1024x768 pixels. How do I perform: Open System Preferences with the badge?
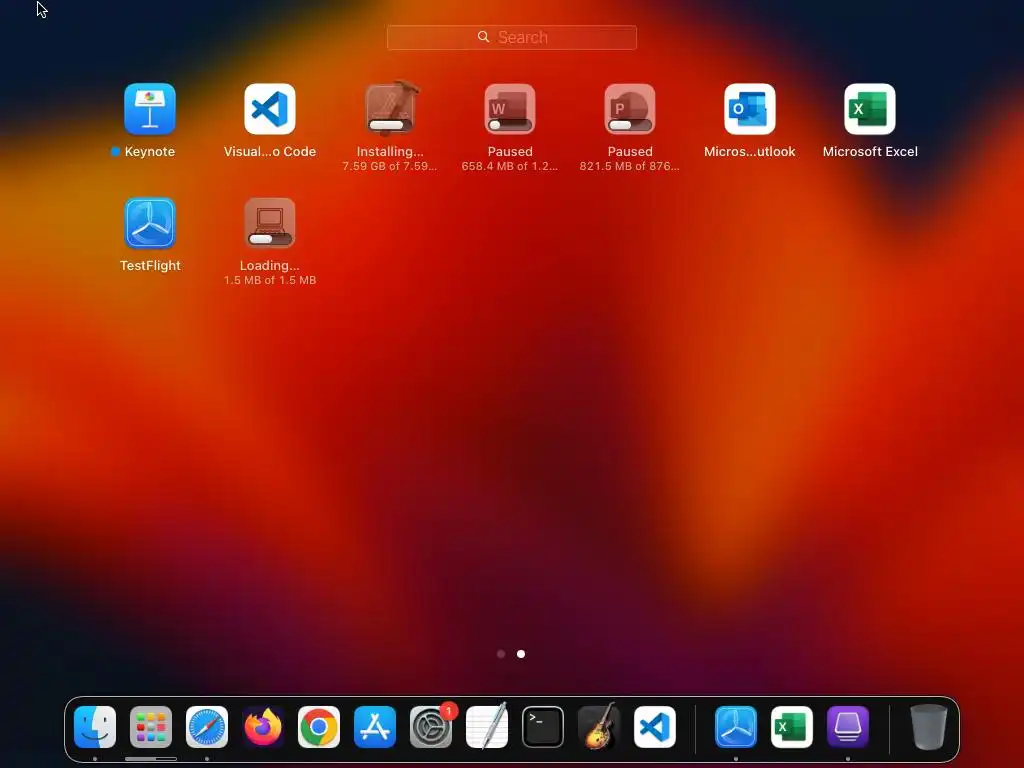click(x=431, y=727)
